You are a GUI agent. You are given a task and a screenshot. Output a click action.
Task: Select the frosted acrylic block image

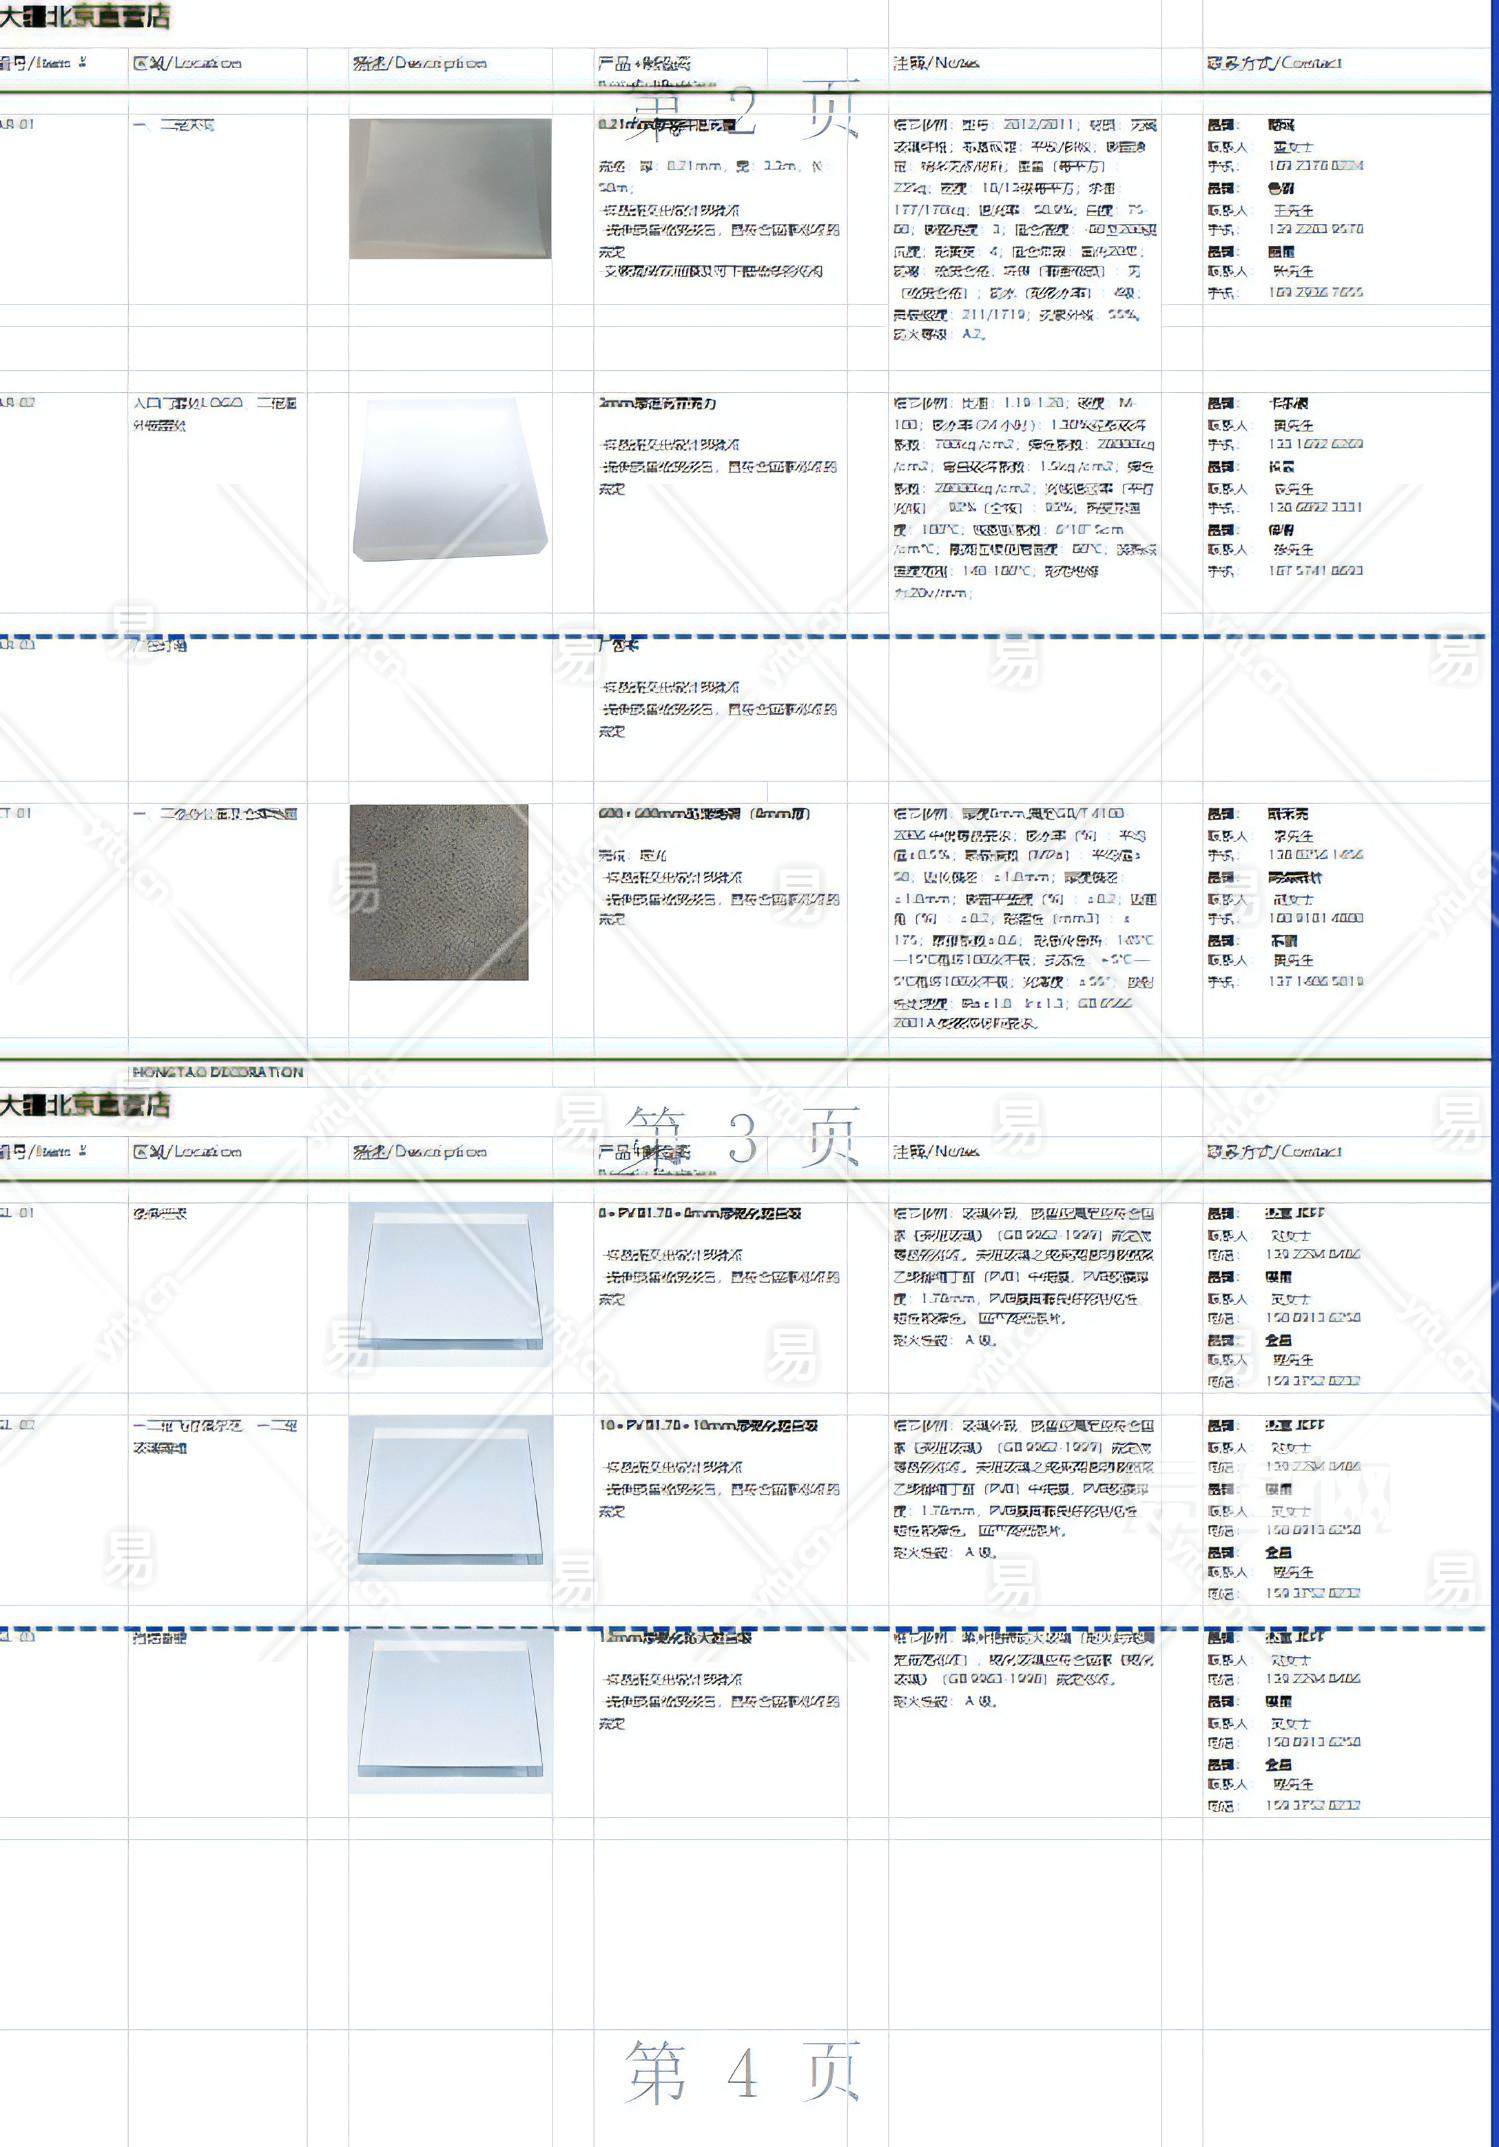pyautogui.click(x=450, y=479)
